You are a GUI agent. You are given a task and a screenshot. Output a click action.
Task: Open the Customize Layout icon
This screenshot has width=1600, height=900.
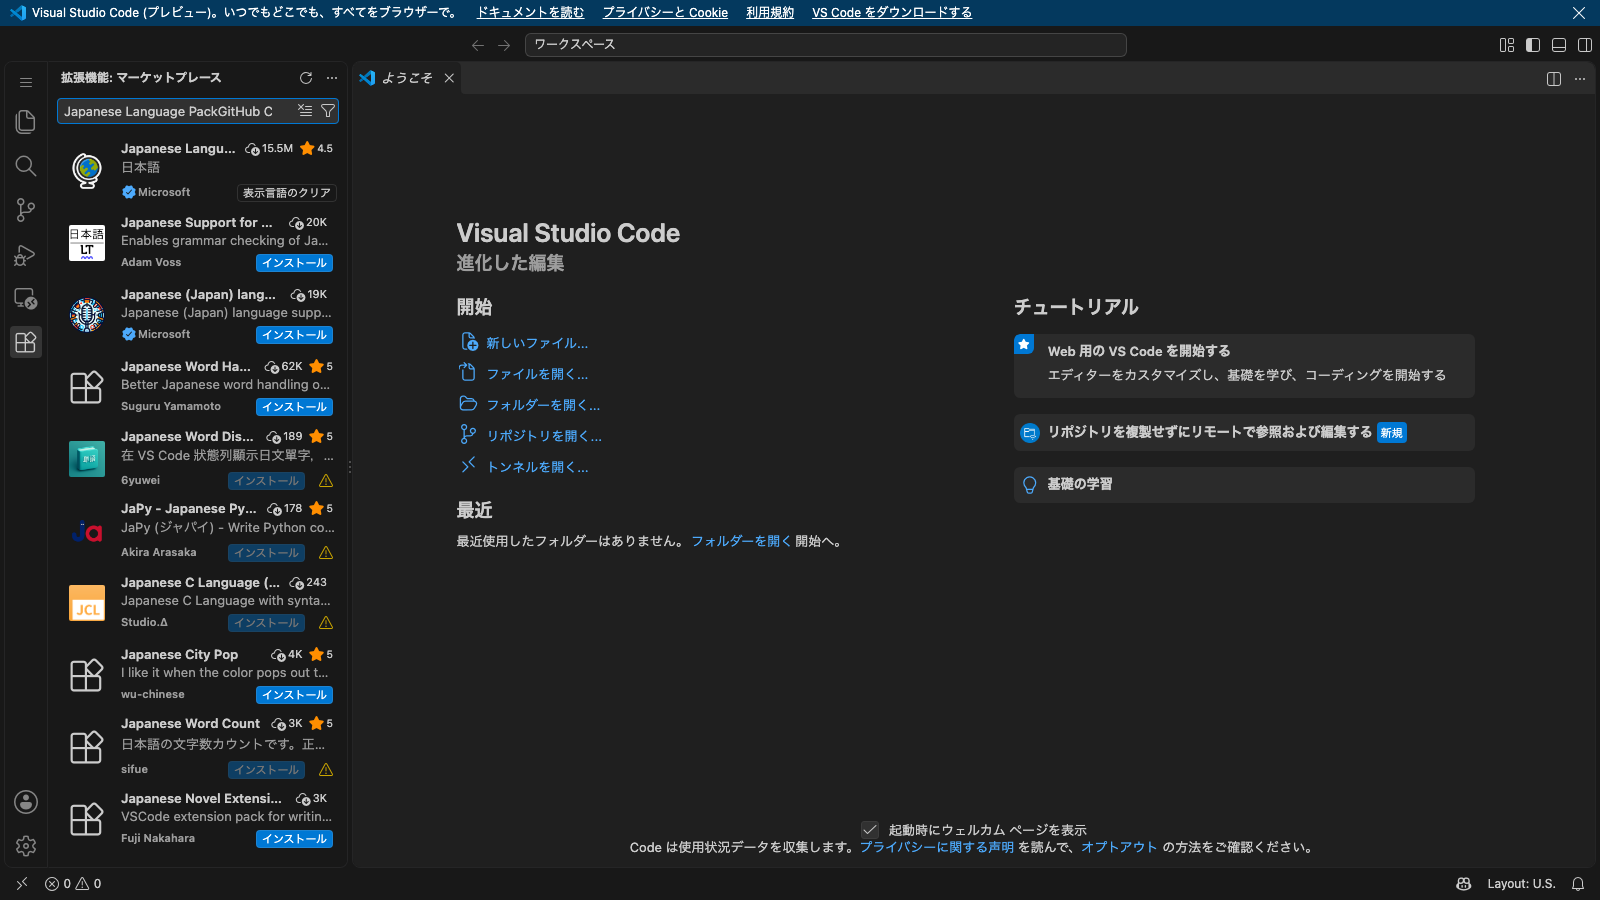[x=1507, y=45]
